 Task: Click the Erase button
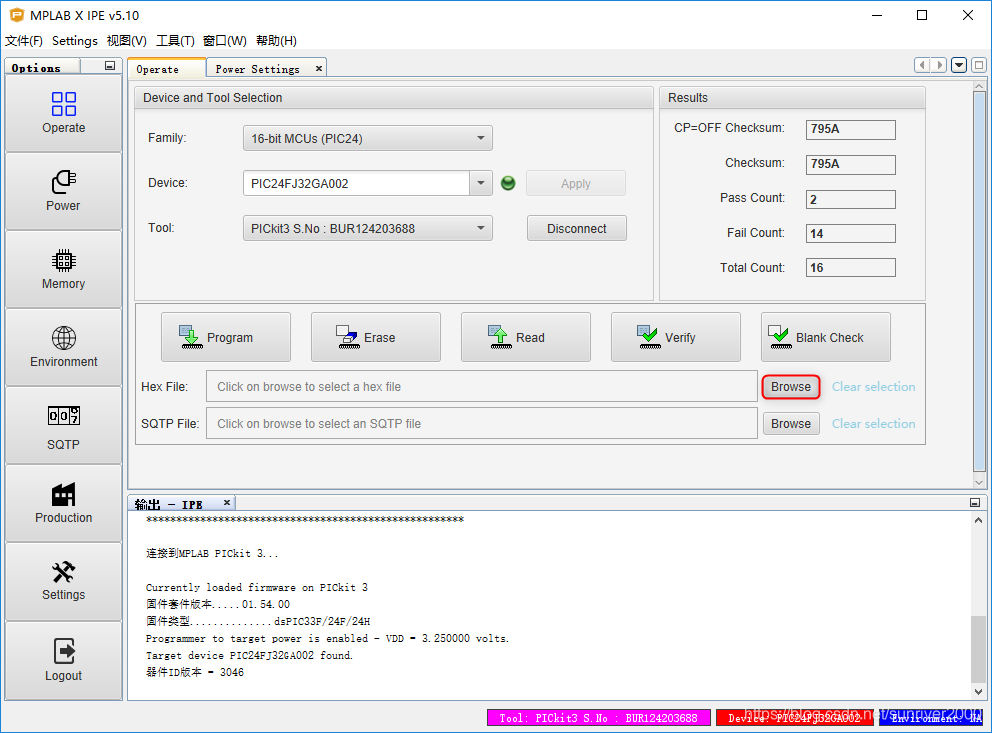(376, 337)
